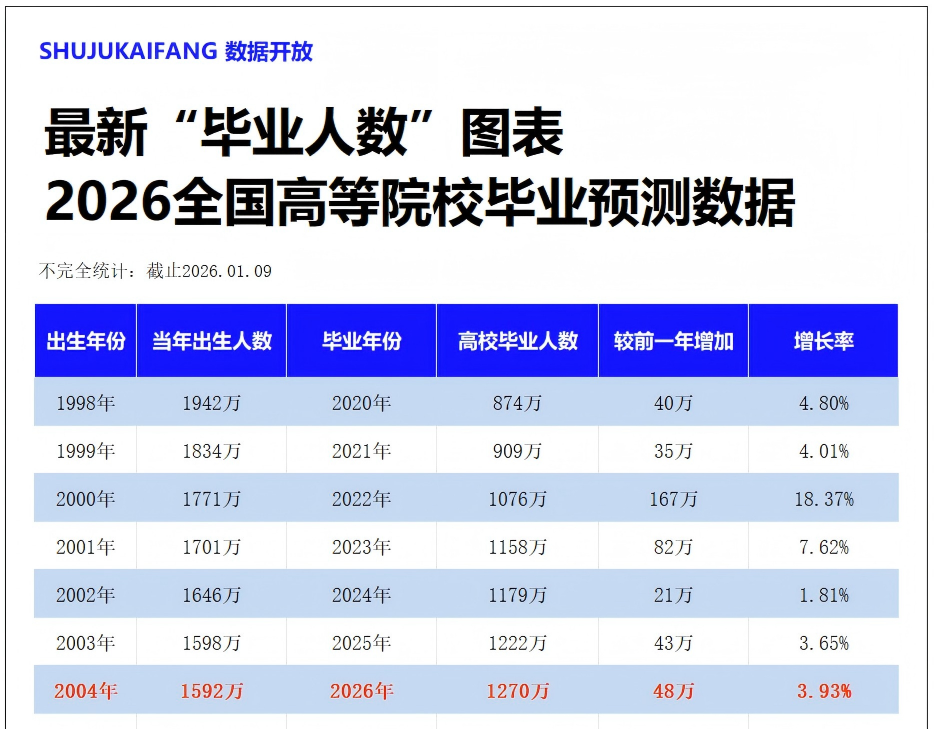Image resolution: width=934 pixels, height=729 pixels.
Task: Click the 2020年 graduation year cell
Action: [x=362, y=403]
